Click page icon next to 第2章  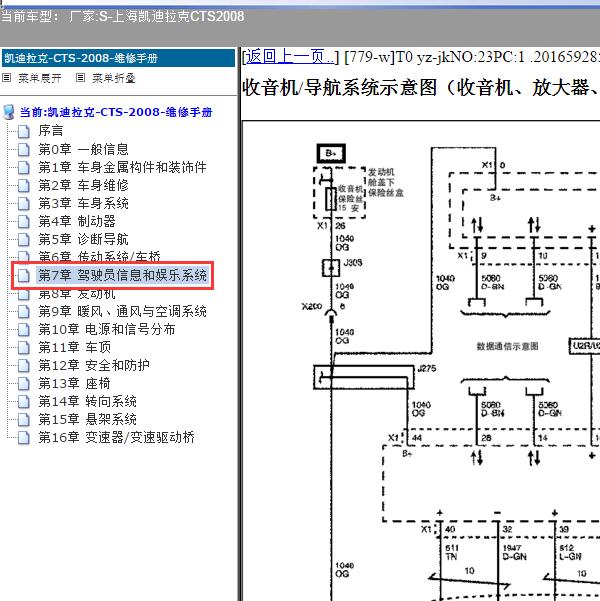coord(24,185)
